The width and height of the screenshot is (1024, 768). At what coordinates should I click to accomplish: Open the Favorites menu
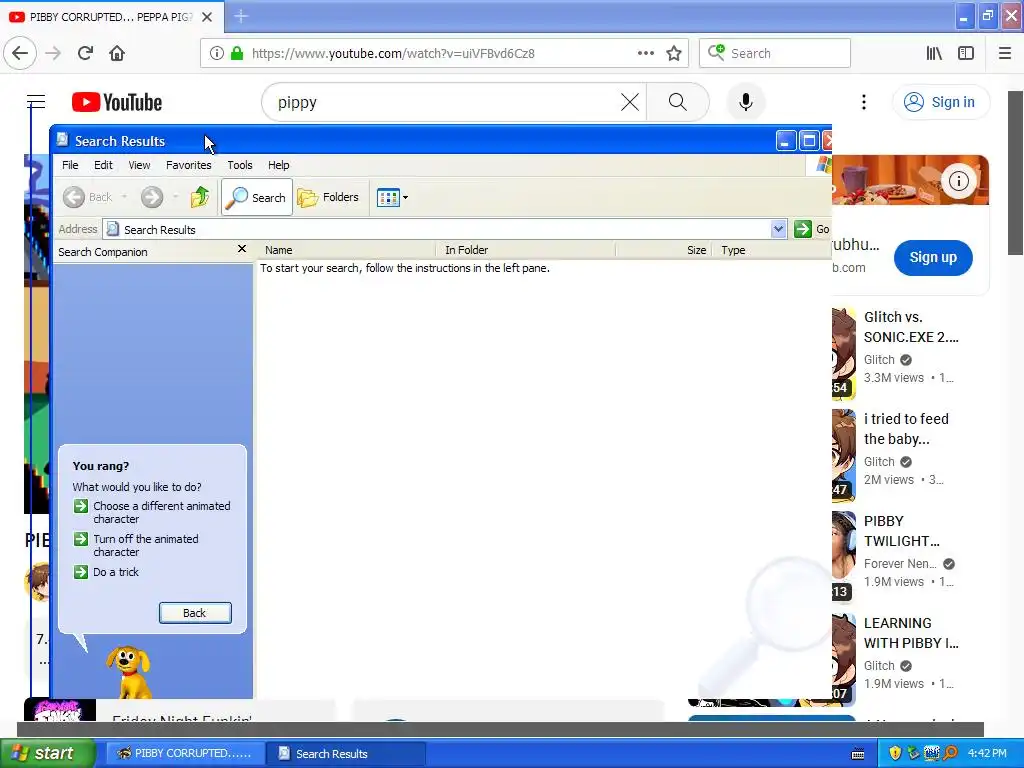click(x=189, y=165)
